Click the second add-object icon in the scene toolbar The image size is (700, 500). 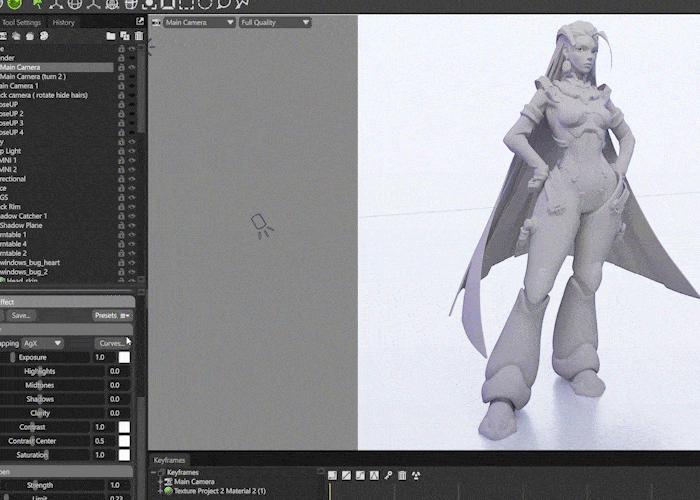tap(17, 36)
